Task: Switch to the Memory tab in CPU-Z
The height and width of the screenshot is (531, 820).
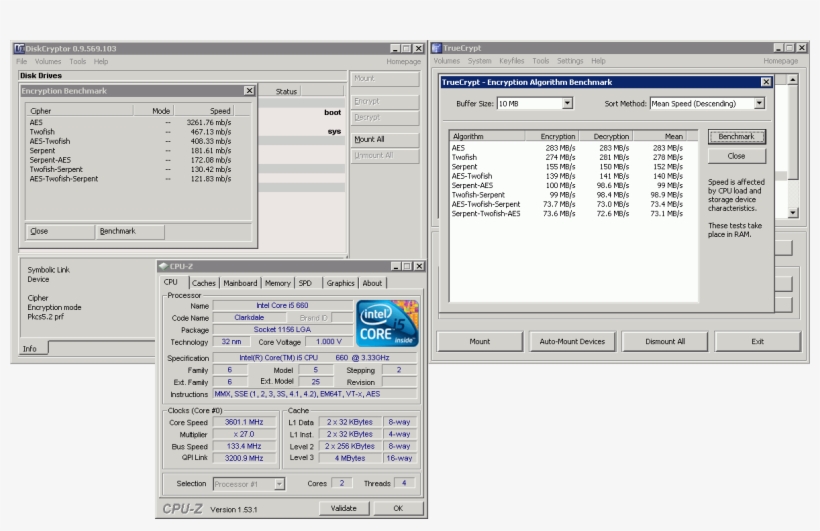Action: [x=278, y=283]
